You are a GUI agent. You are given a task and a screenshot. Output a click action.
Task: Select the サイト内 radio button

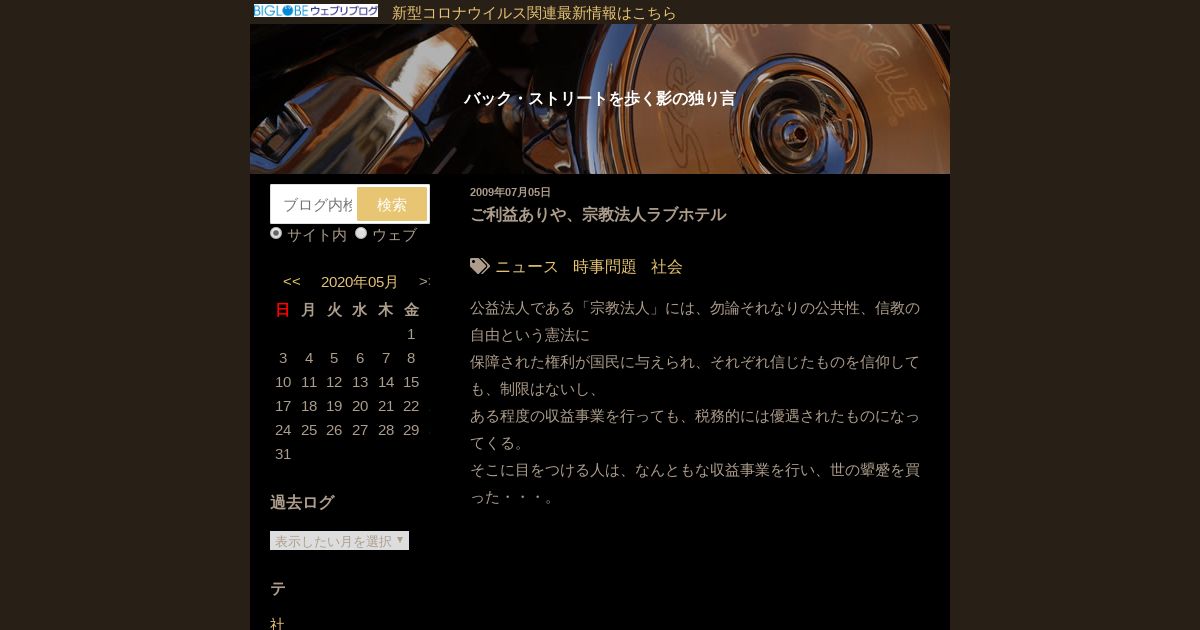(276, 233)
